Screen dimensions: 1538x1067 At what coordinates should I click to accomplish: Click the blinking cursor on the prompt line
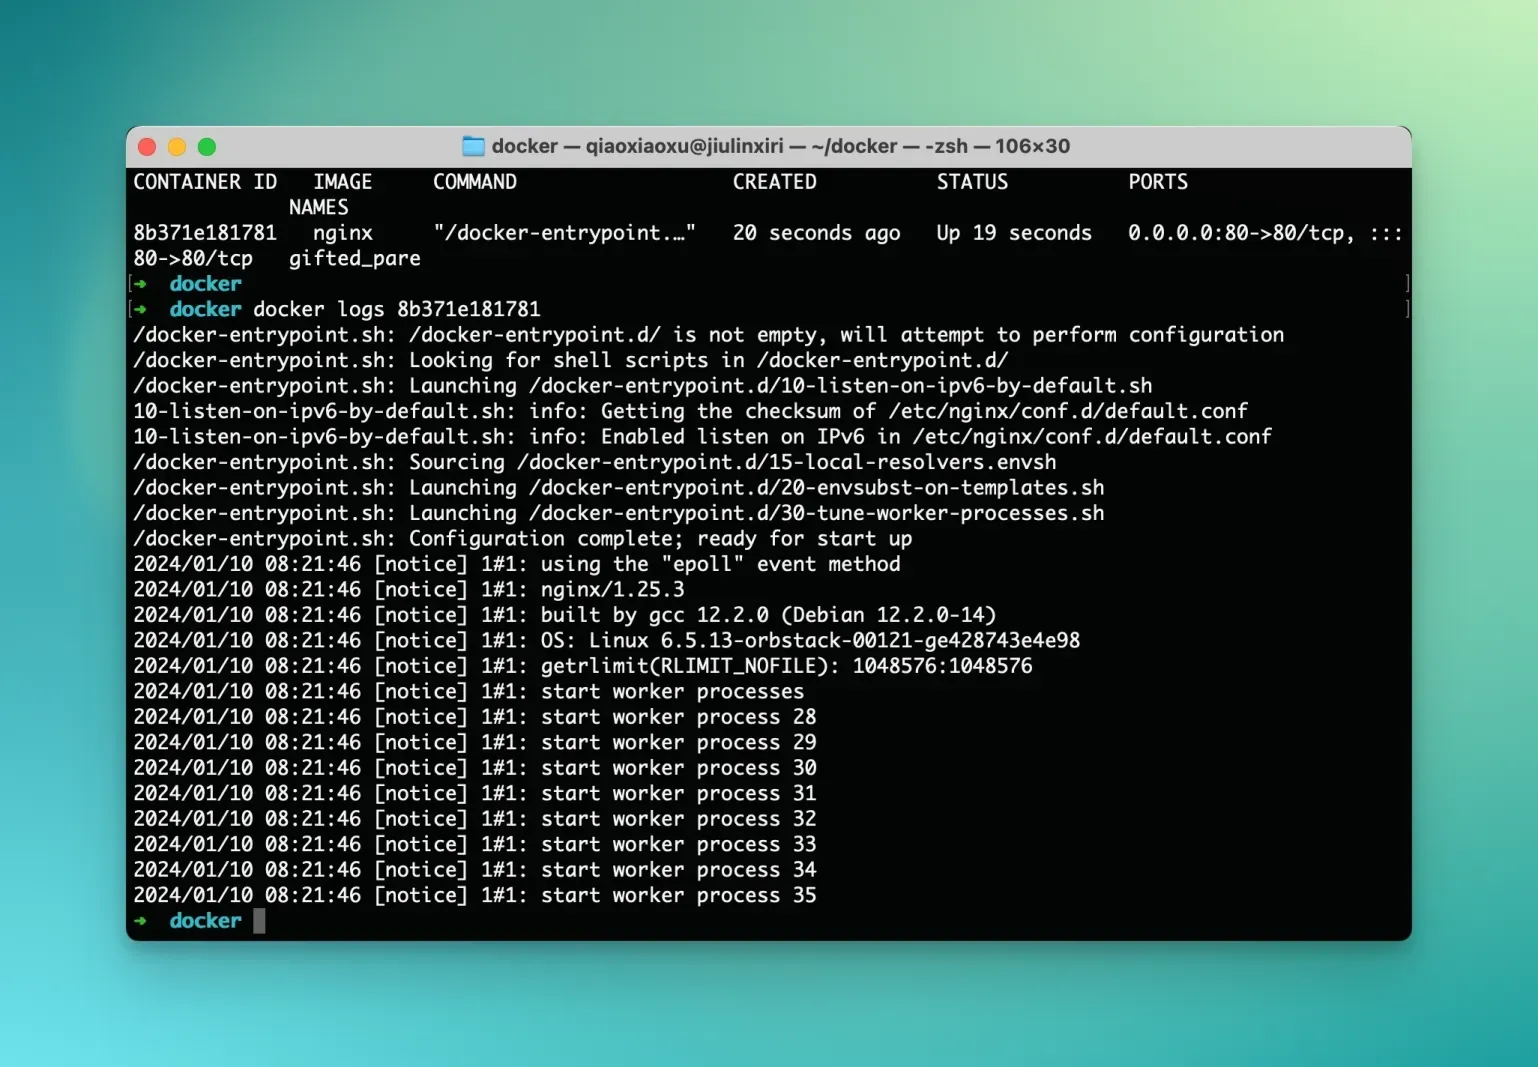pyautogui.click(x=258, y=920)
